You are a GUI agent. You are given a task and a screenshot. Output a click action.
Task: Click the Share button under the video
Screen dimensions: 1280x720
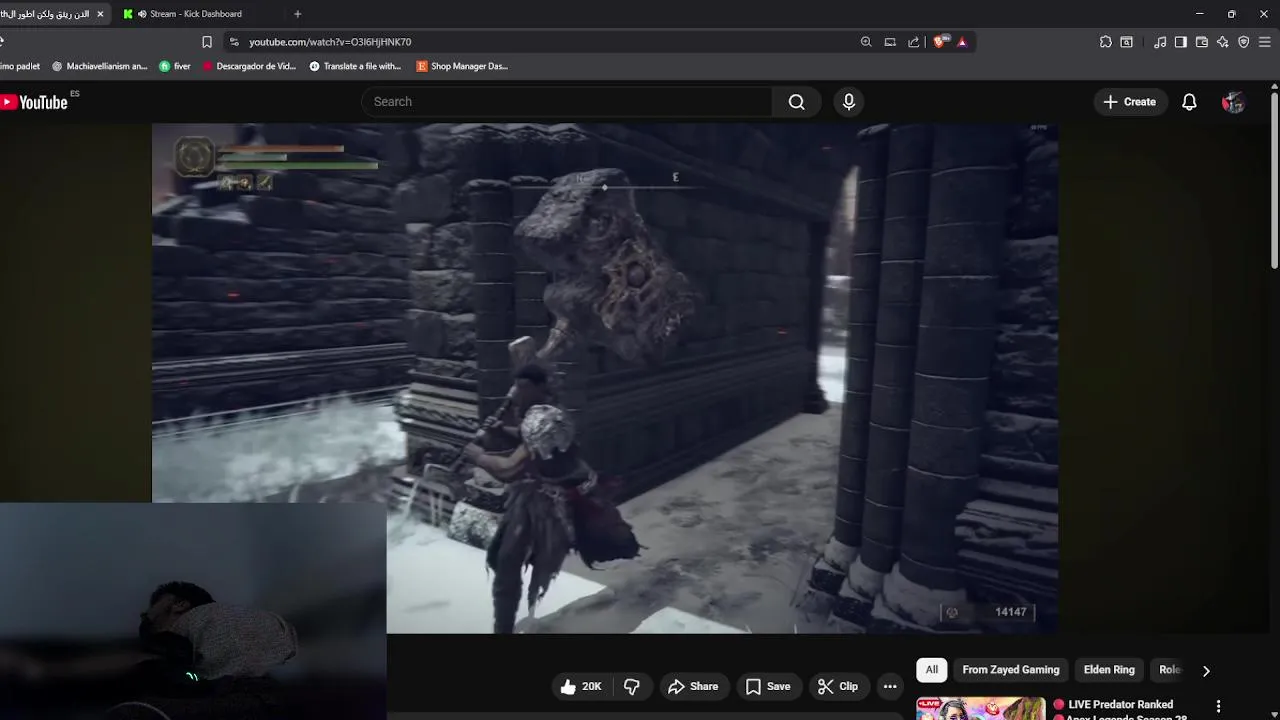coord(693,686)
